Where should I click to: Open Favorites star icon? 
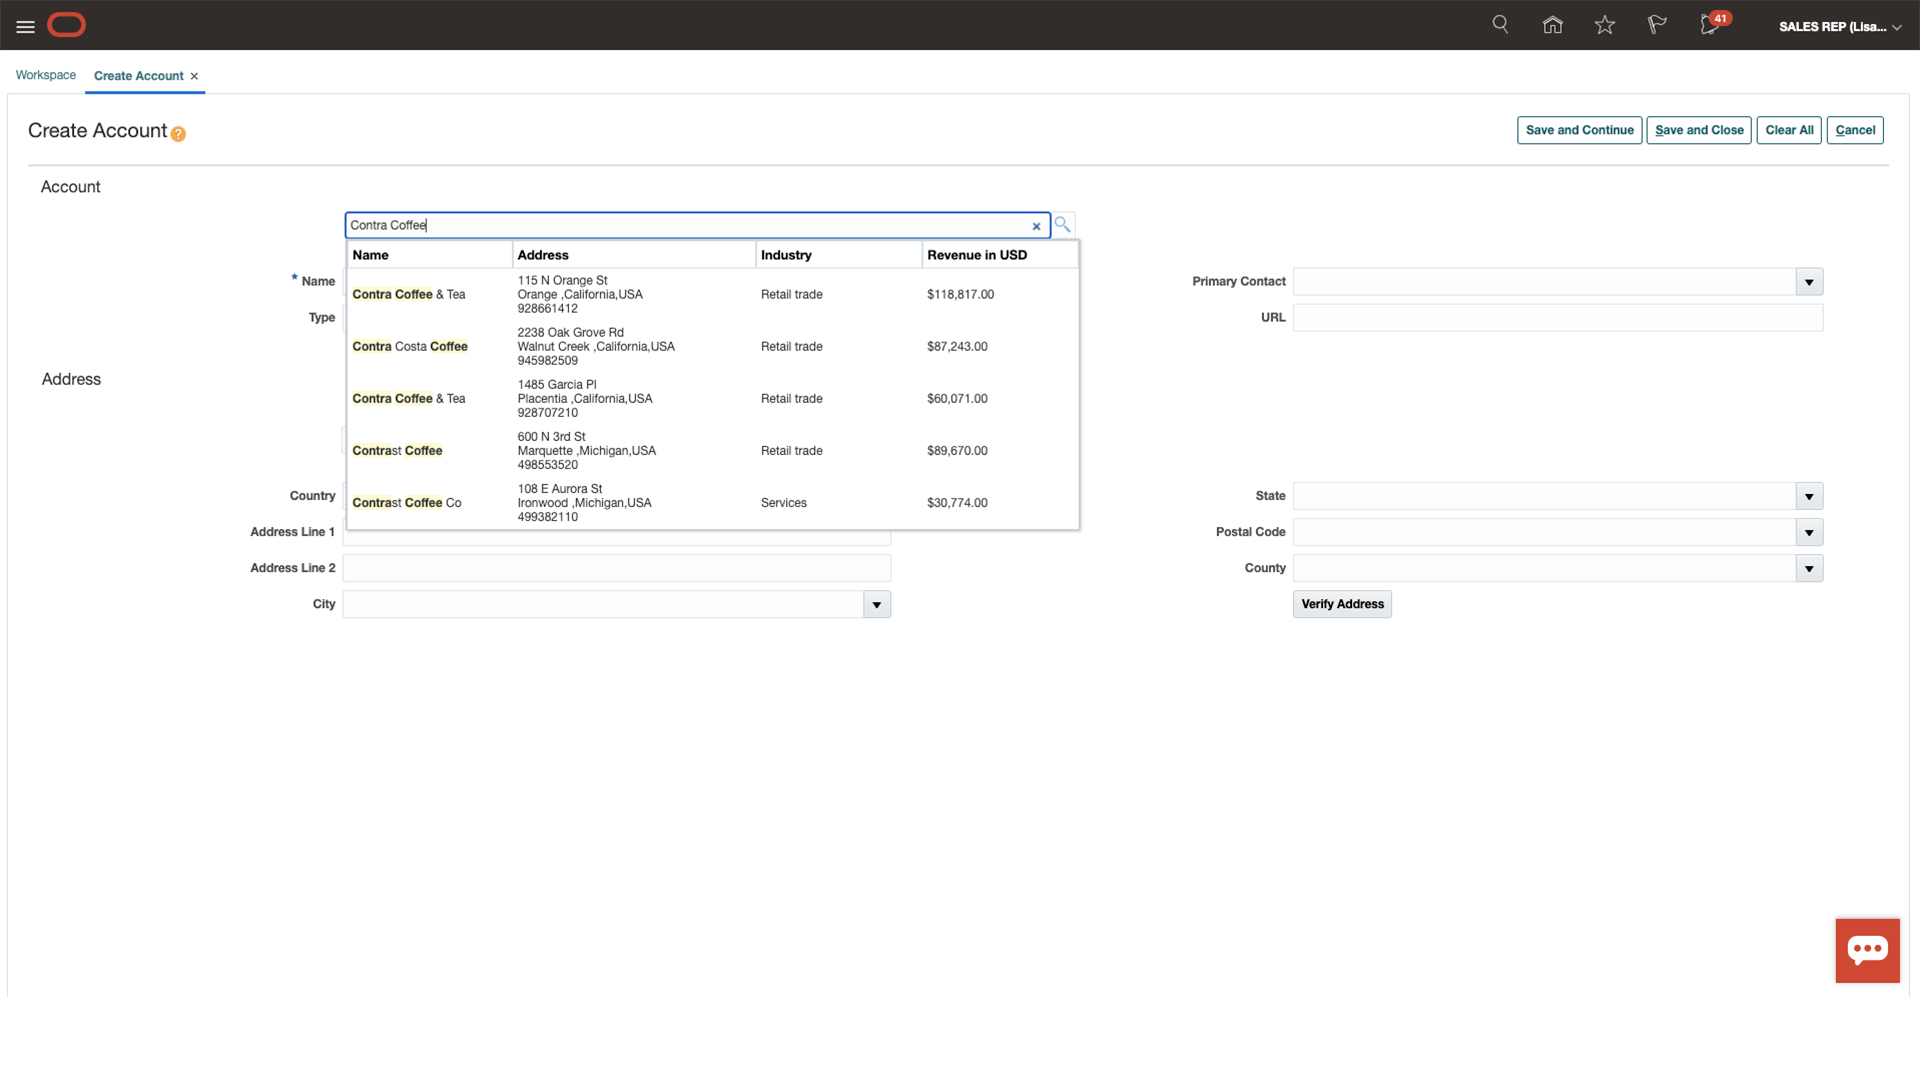pos(1605,25)
